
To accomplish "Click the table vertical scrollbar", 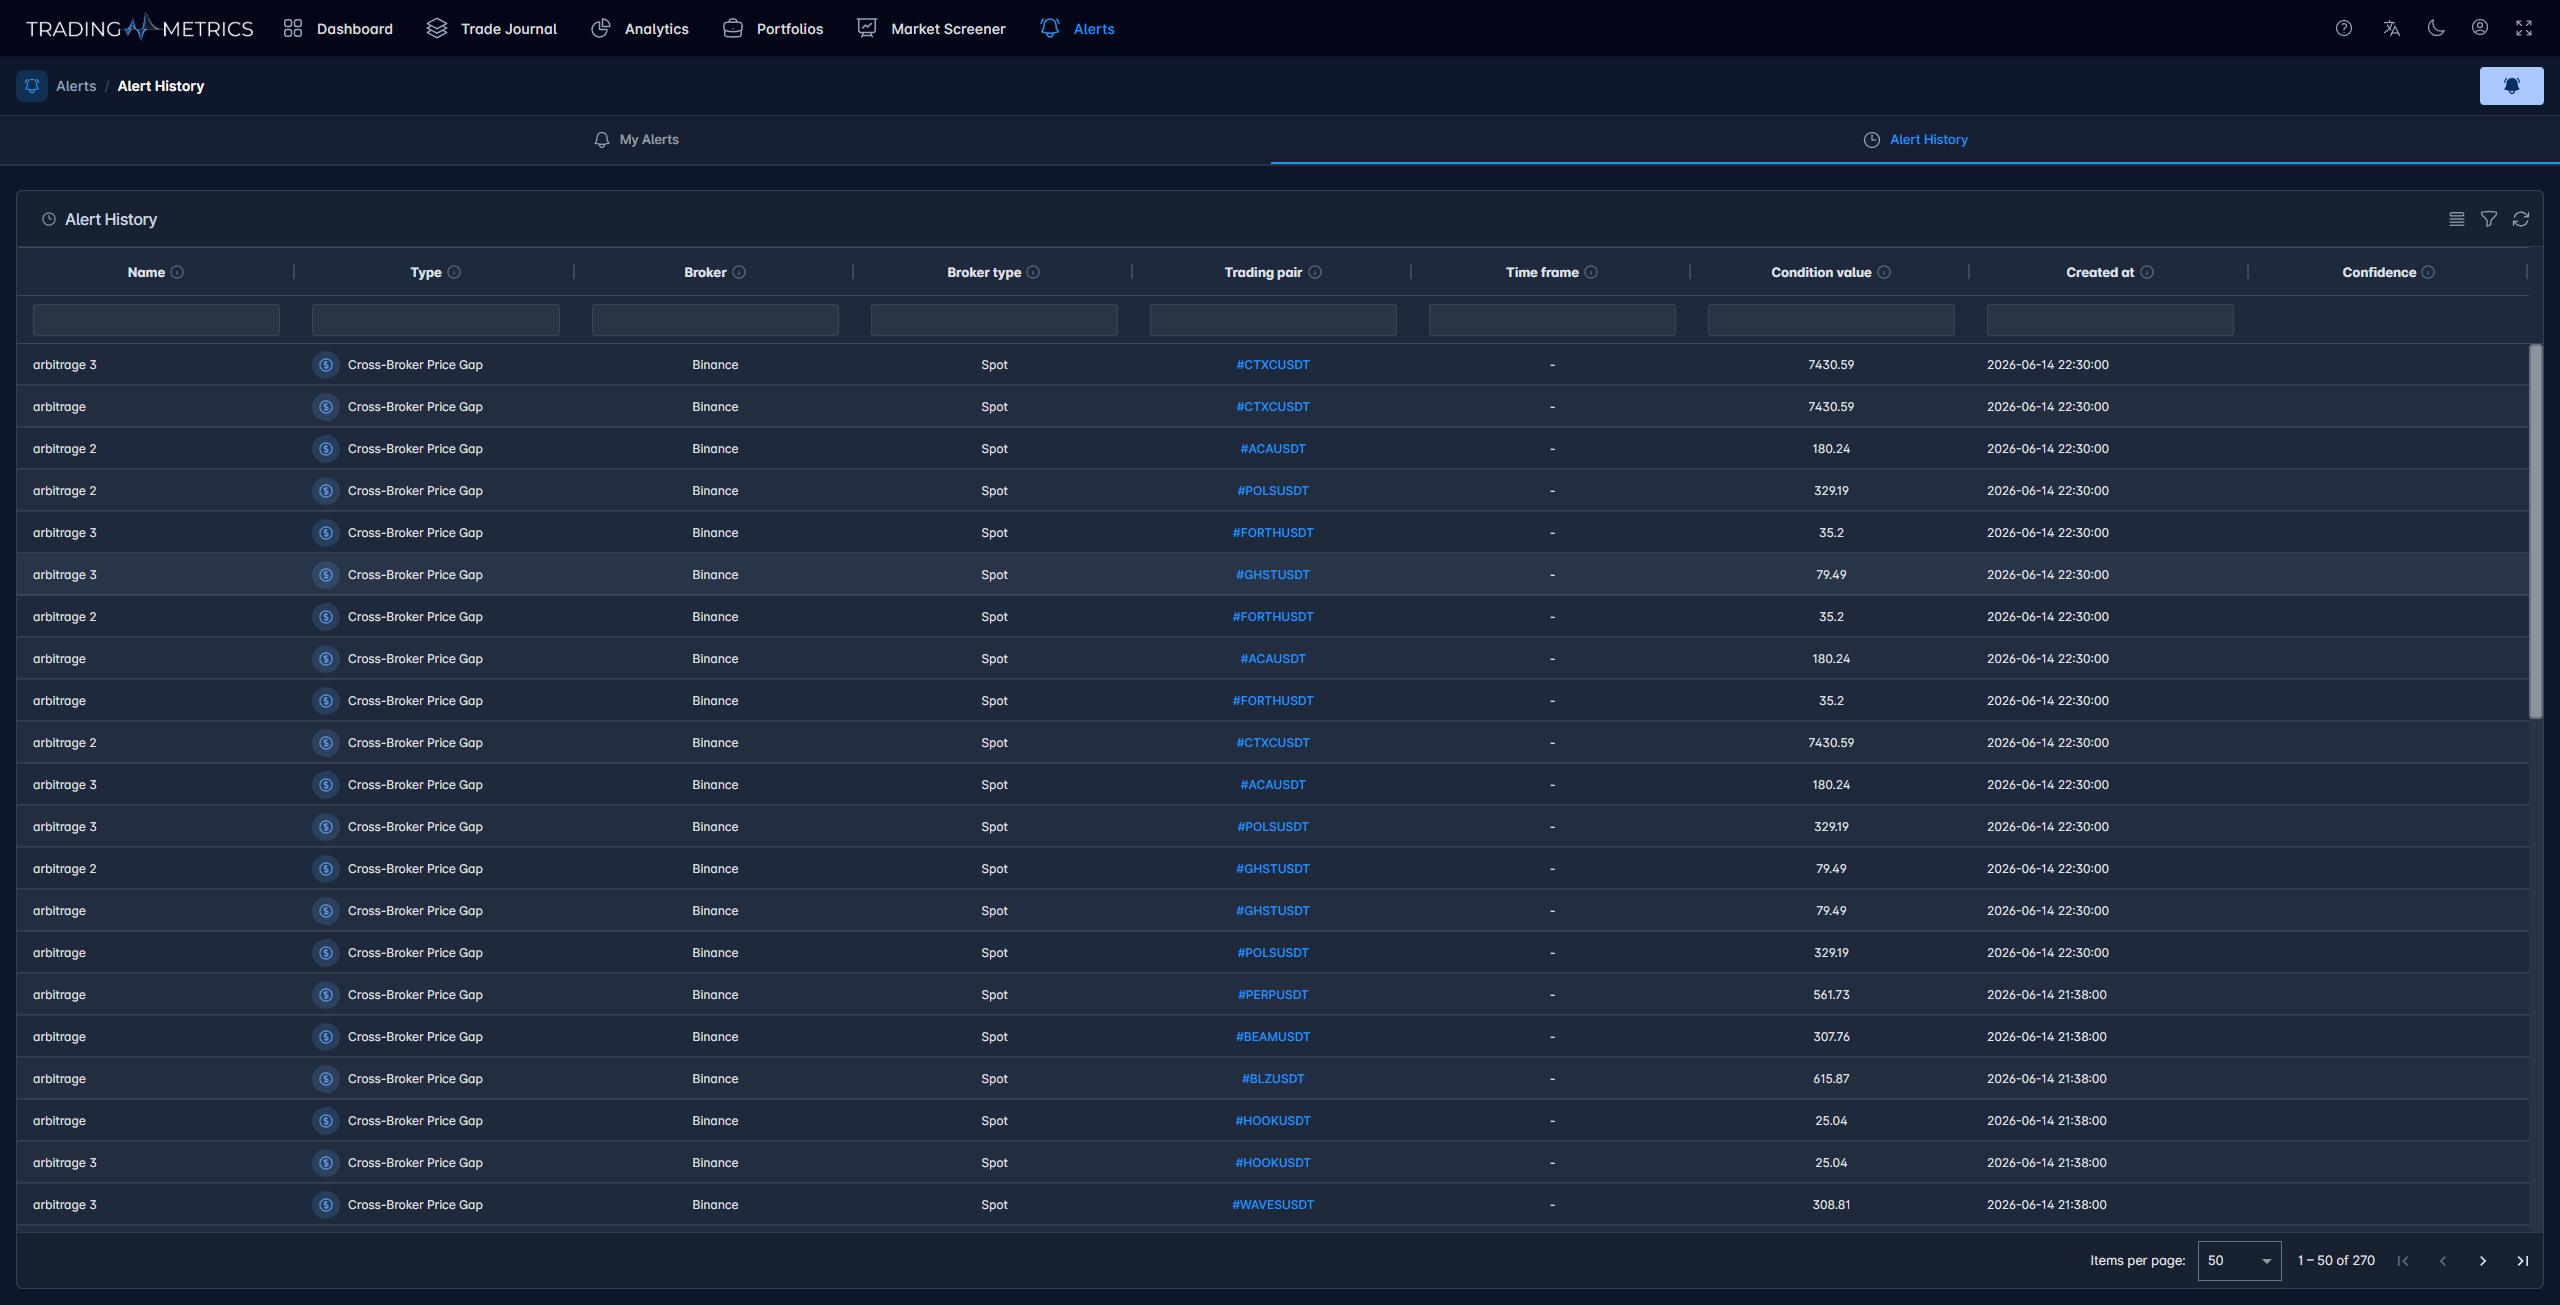I will point(2535,531).
